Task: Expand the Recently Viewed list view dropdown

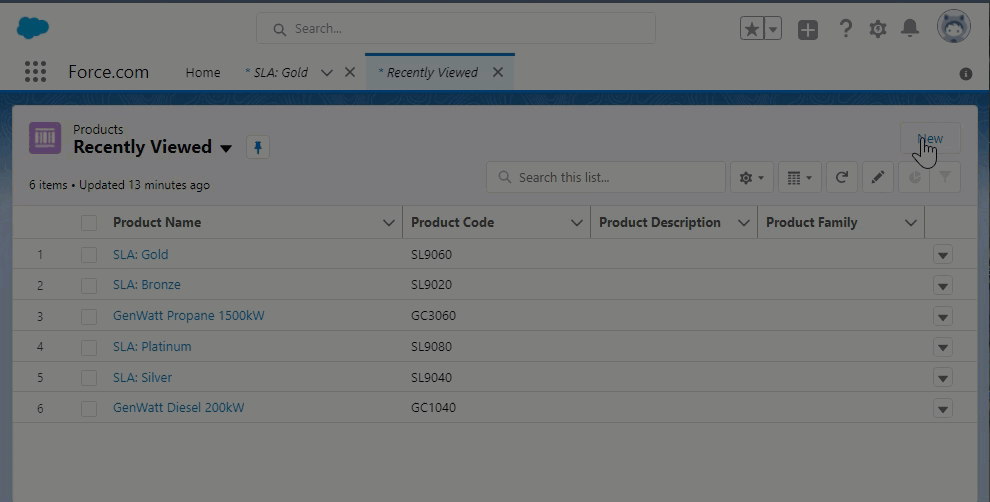Action: (x=226, y=148)
